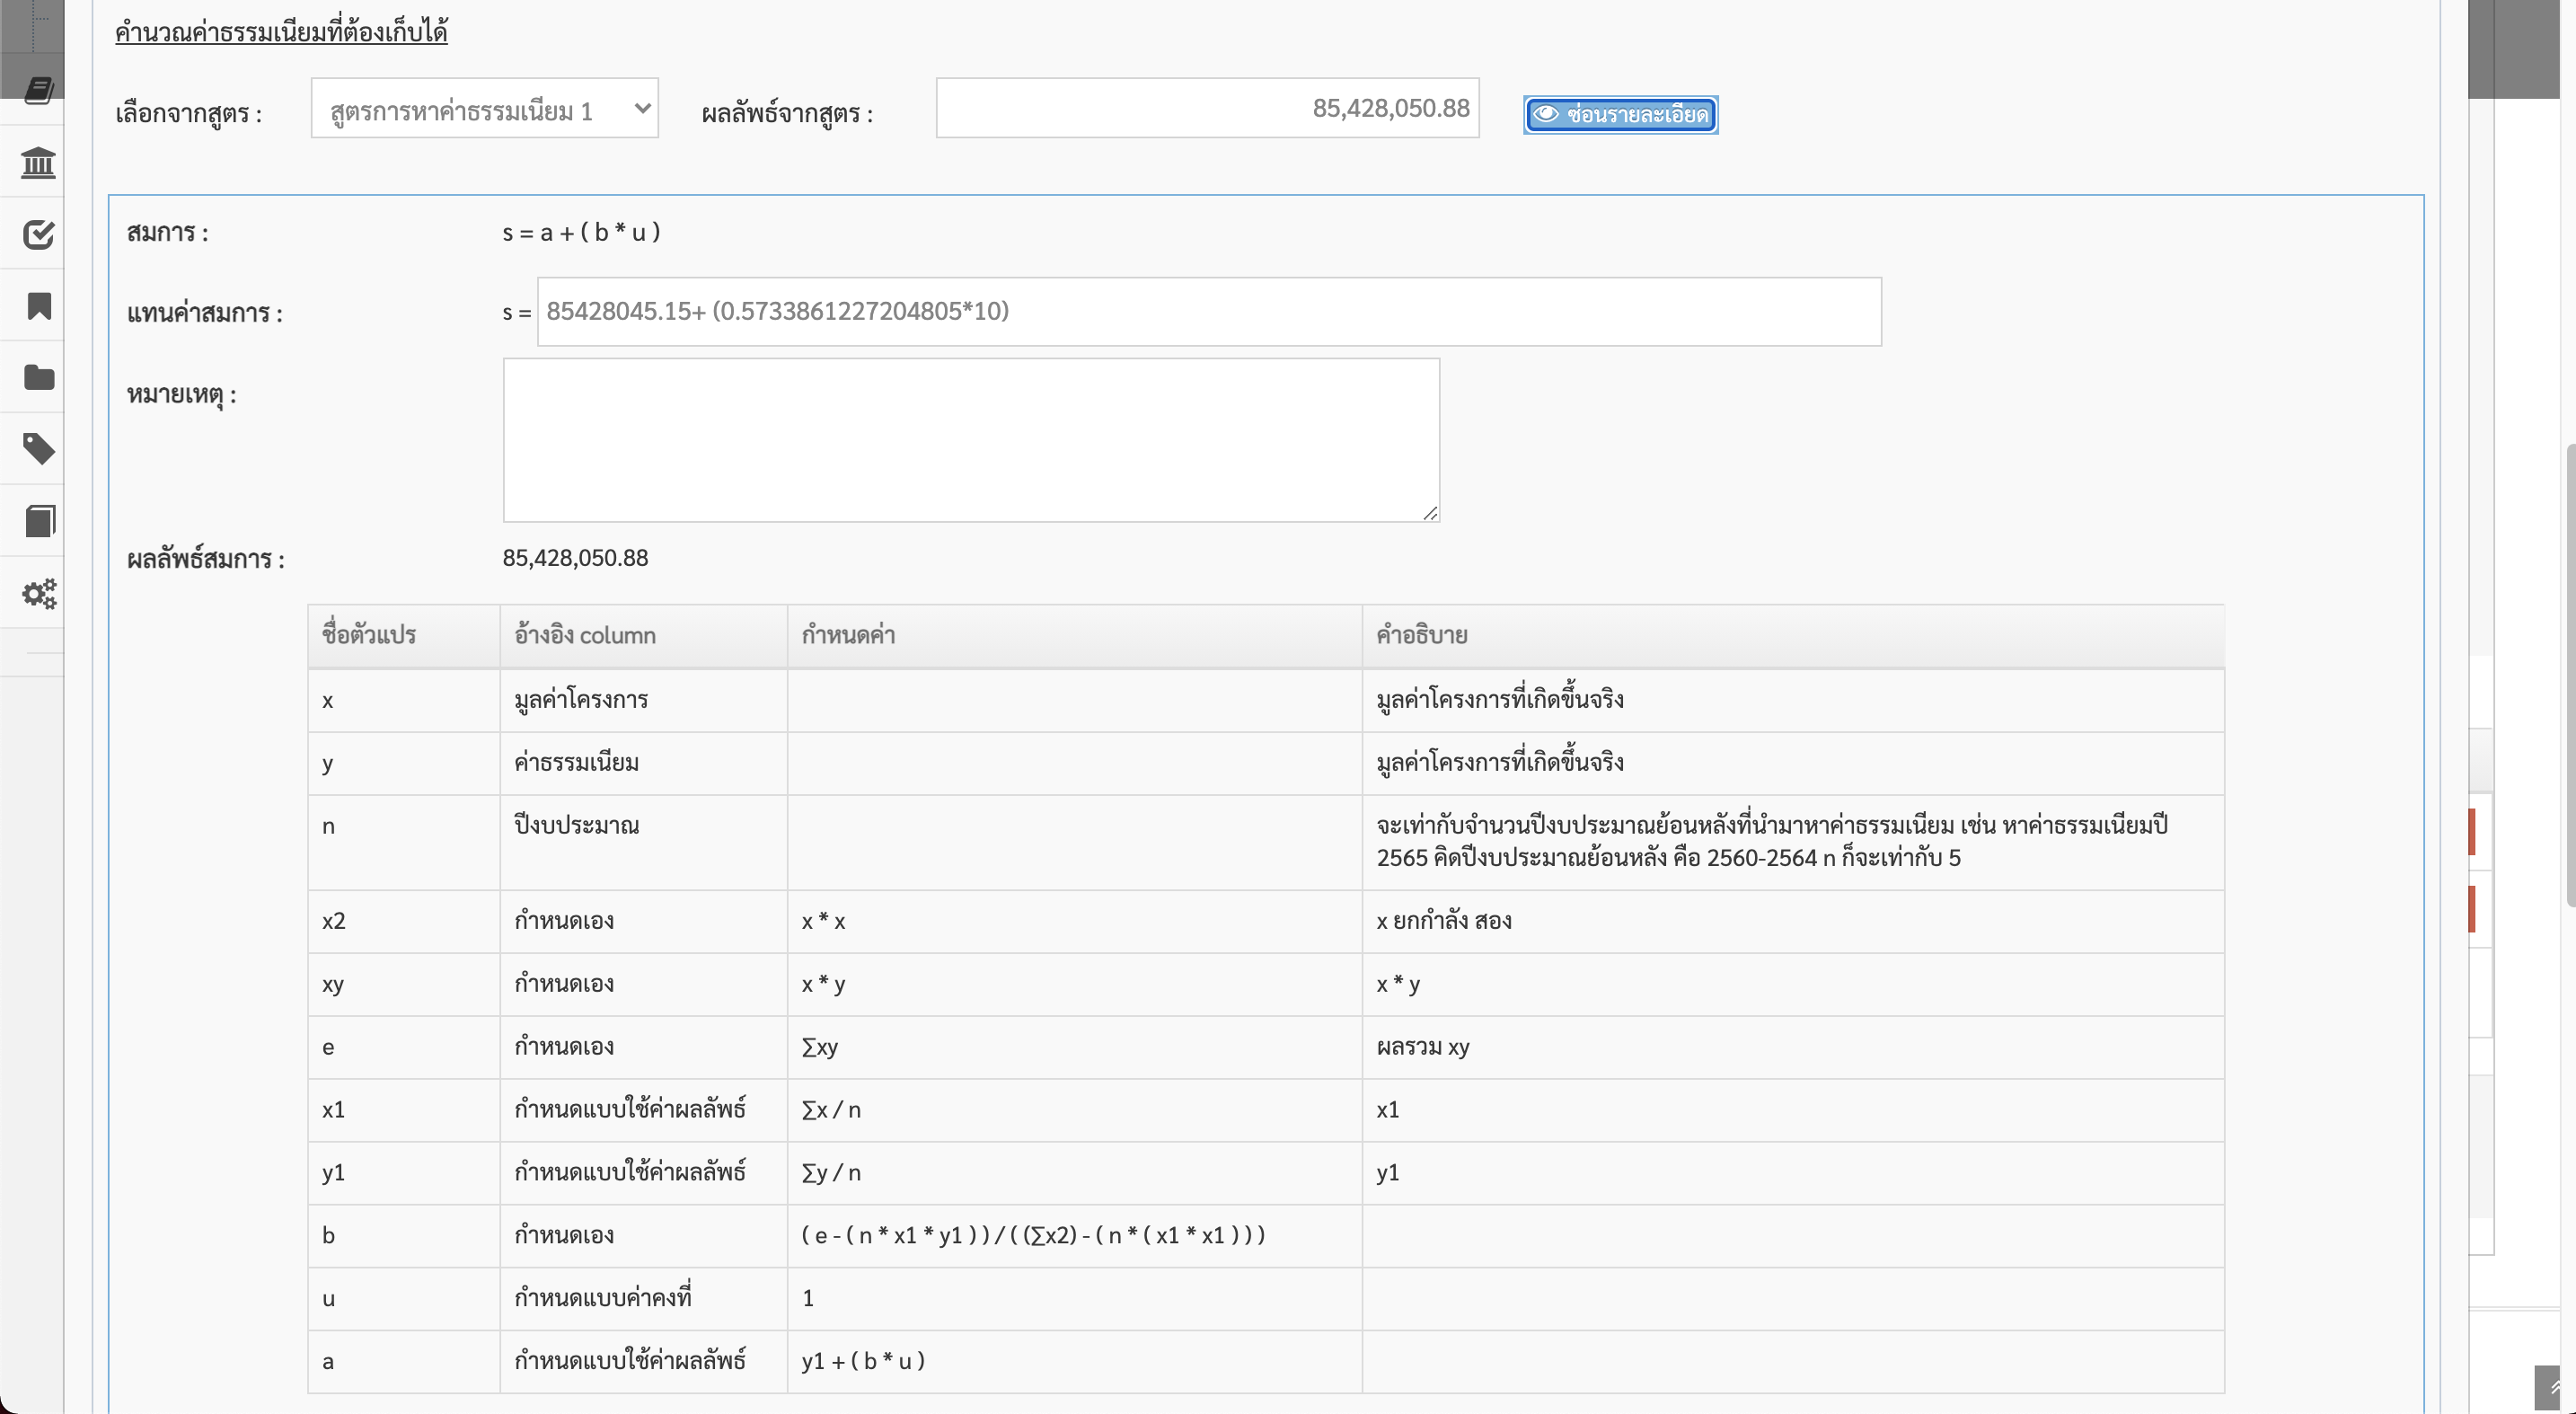The image size is (2576, 1414).
Task: Click the แทนค่าสมการ equation input field
Action: coord(1209,312)
